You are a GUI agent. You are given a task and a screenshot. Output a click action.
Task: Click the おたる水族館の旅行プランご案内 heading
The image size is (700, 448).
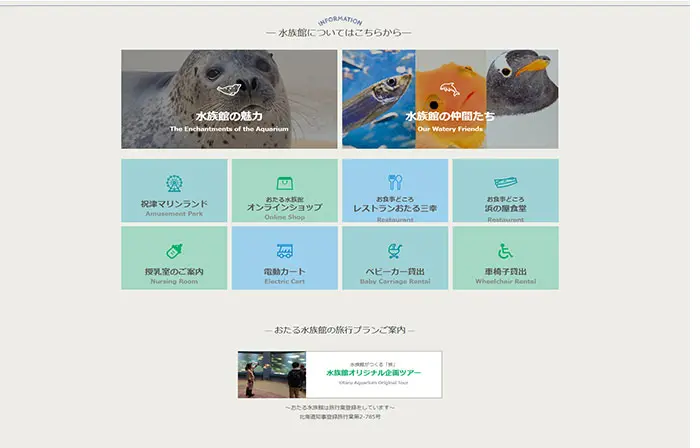click(339, 330)
